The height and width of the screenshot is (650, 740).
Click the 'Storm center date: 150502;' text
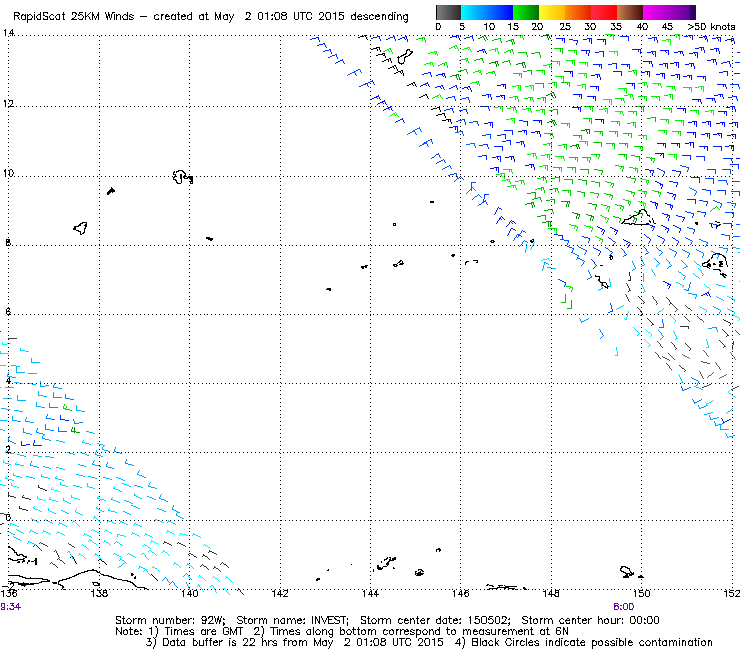tap(435, 621)
